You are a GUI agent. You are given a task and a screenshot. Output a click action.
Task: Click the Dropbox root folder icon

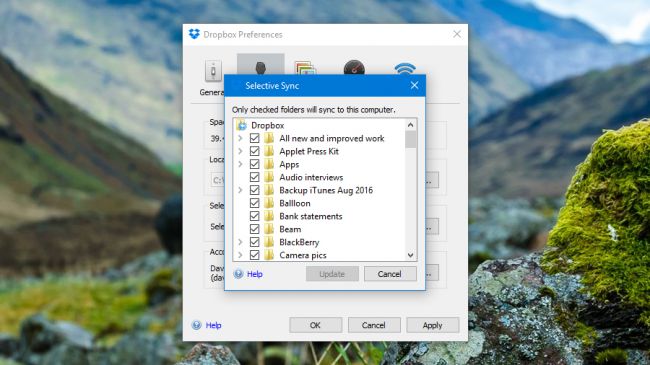[x=241, y=125]
